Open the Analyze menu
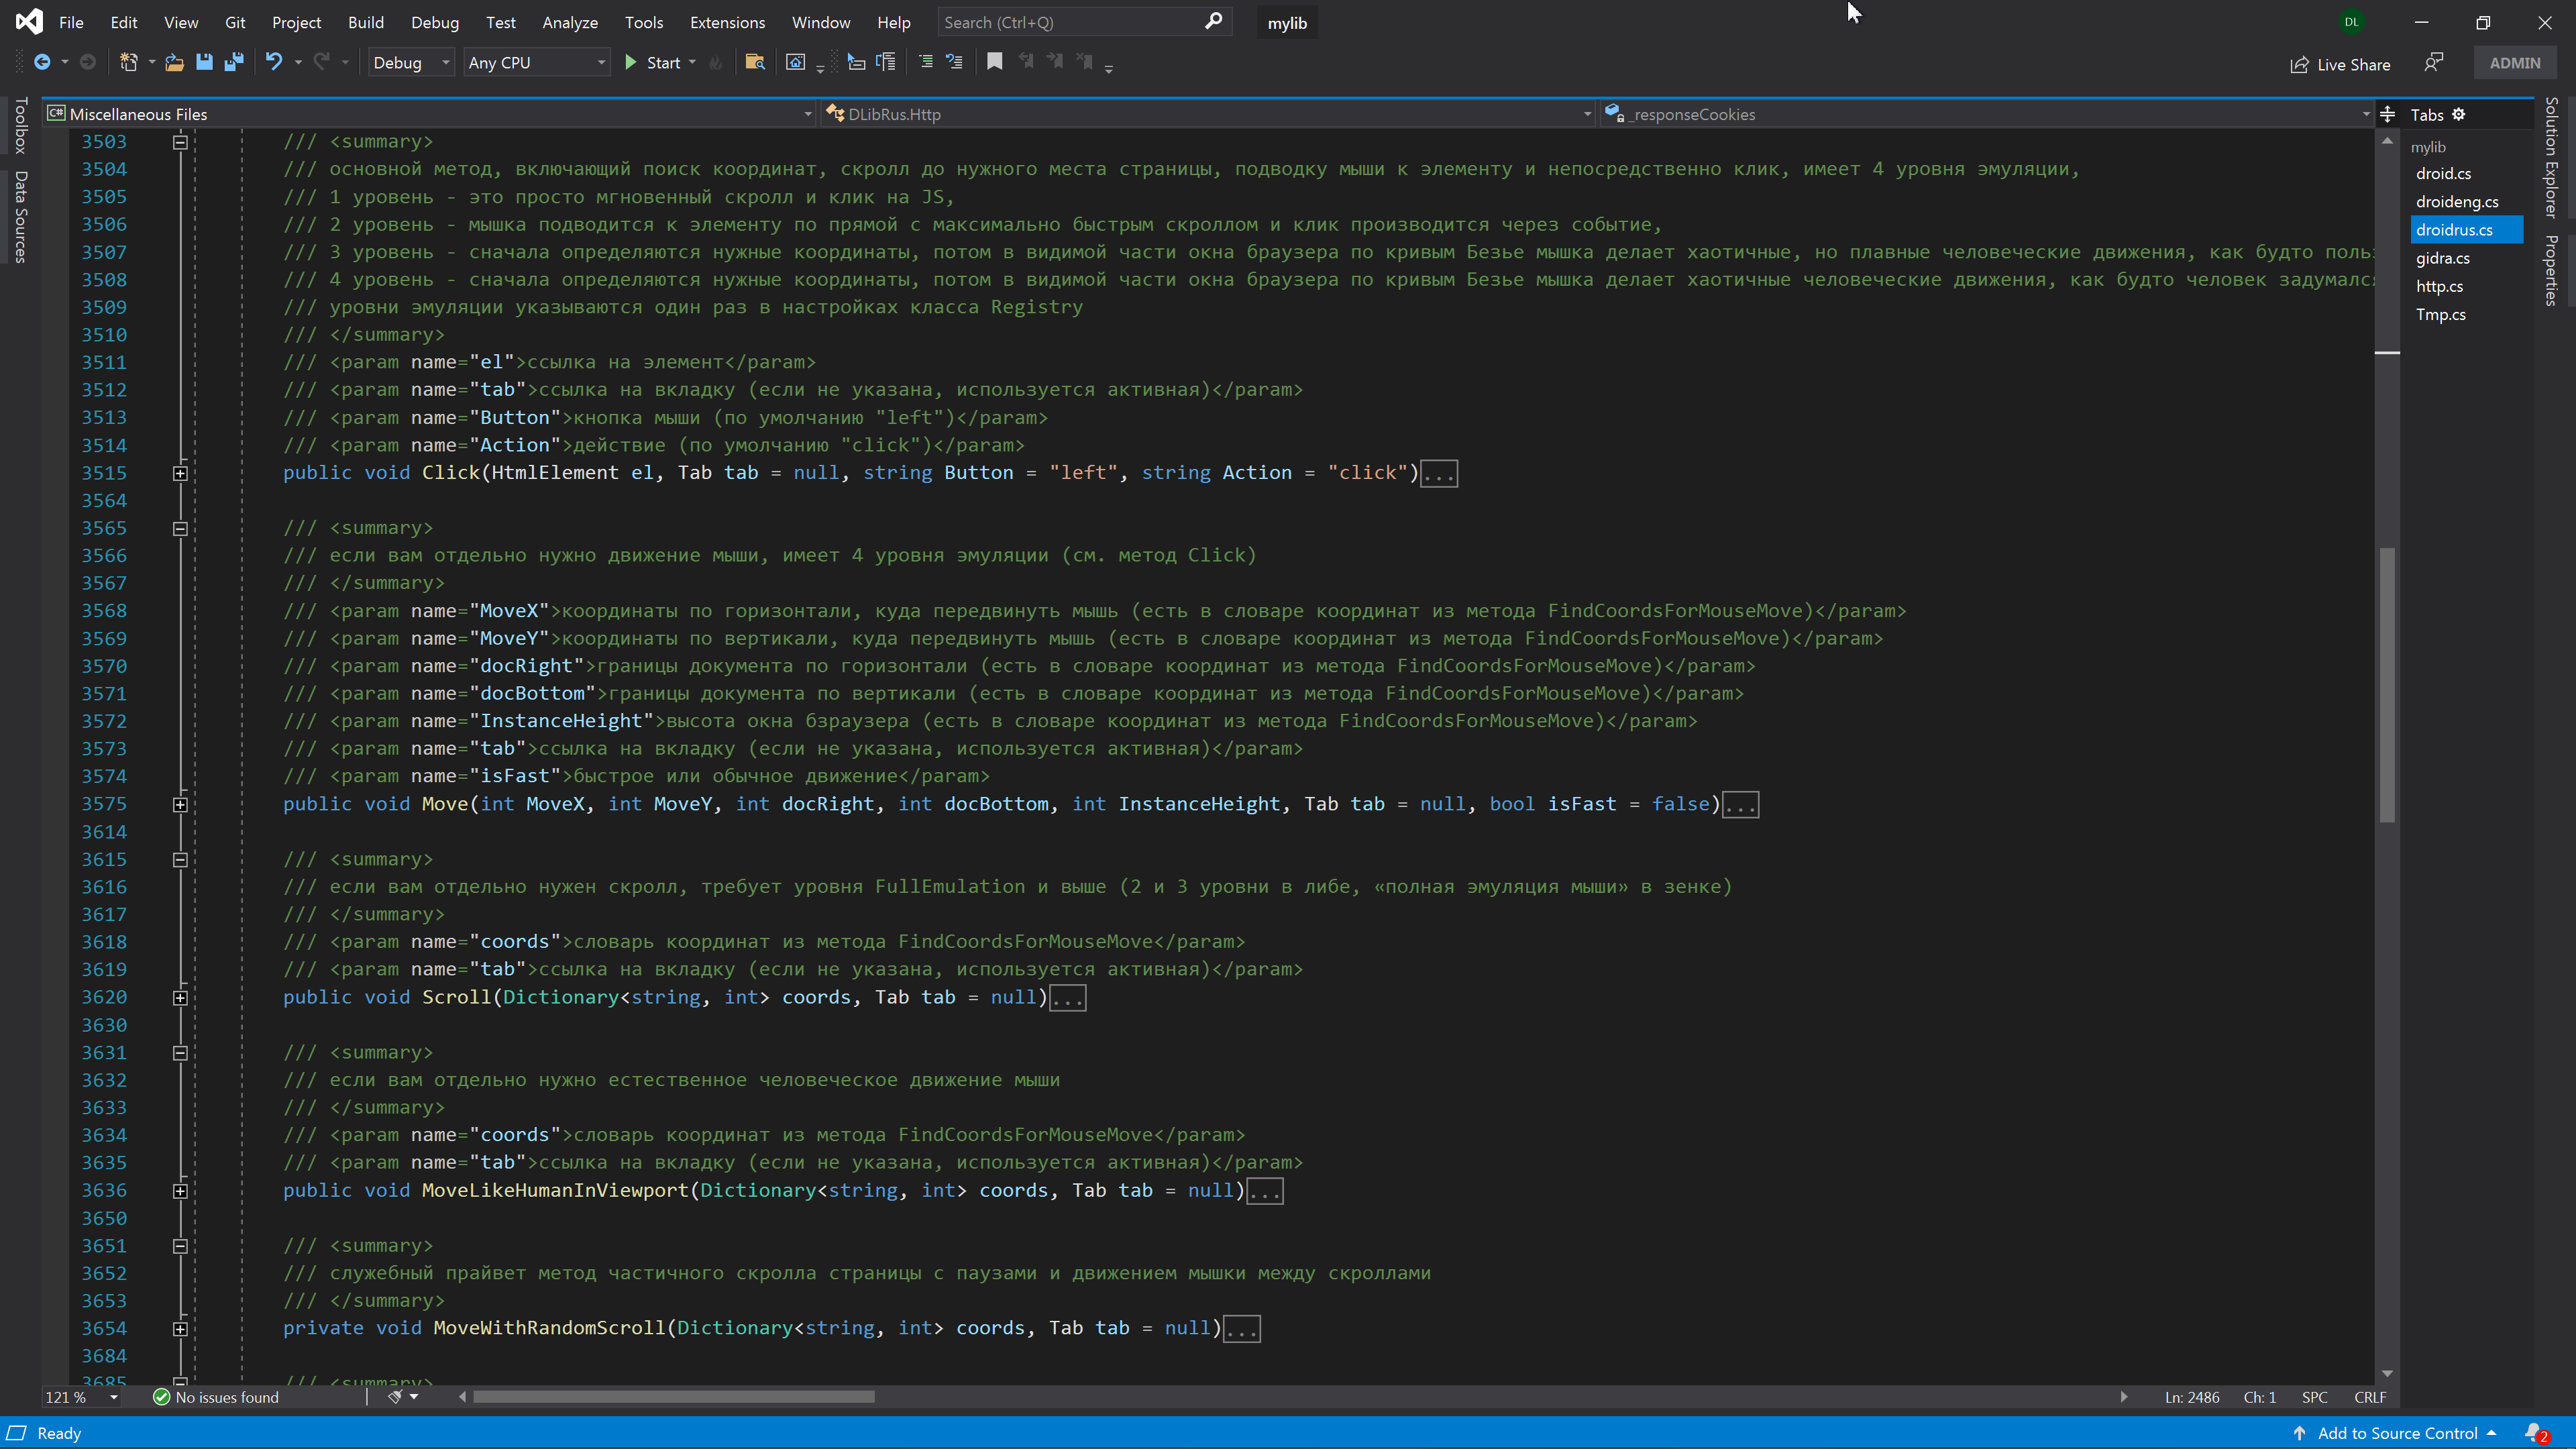The height and width of the screenshot is (1449, 2576). pyautogui.click(x=570, y=21)
